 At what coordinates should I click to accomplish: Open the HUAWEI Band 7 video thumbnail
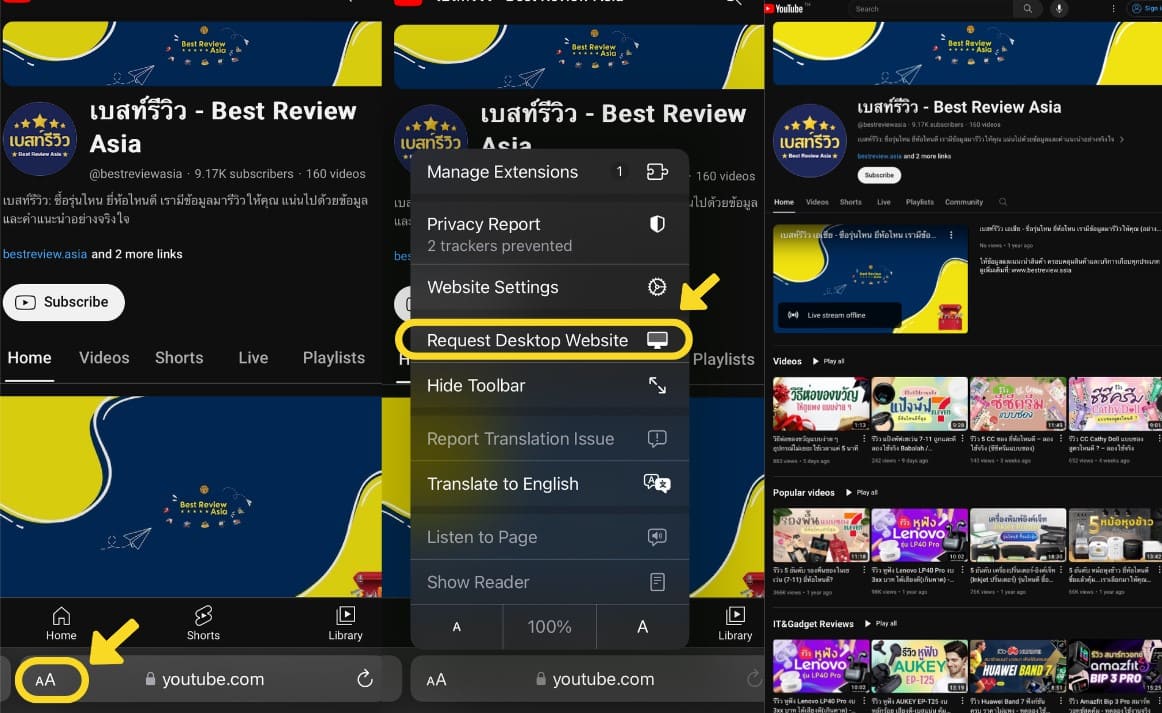click(1017, 667)
